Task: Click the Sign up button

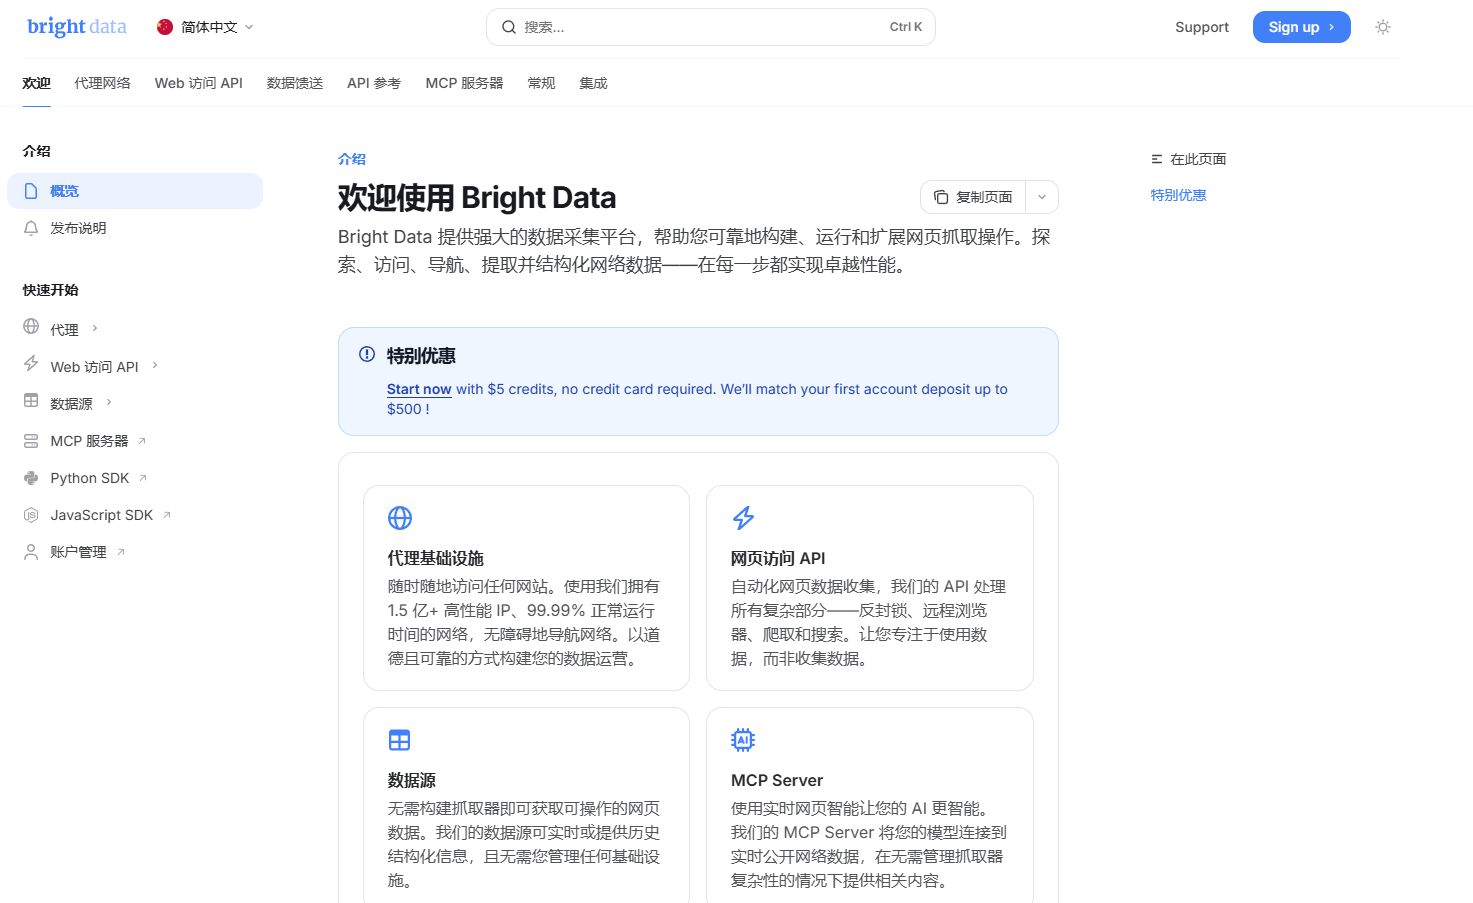Action: pyautogui.click(x=1301, y=27)
